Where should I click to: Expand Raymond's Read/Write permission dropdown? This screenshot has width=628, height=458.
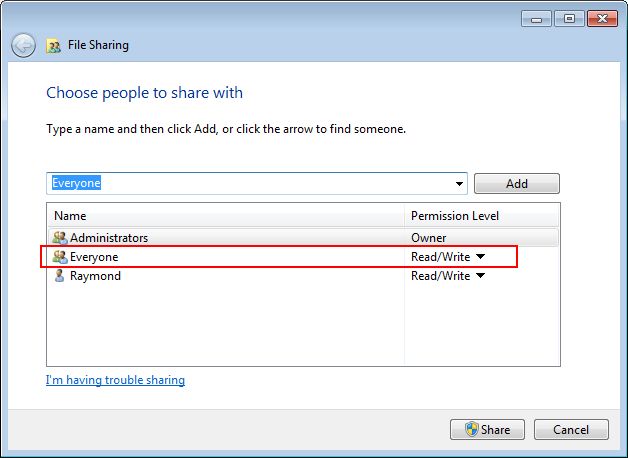(481, 275)
